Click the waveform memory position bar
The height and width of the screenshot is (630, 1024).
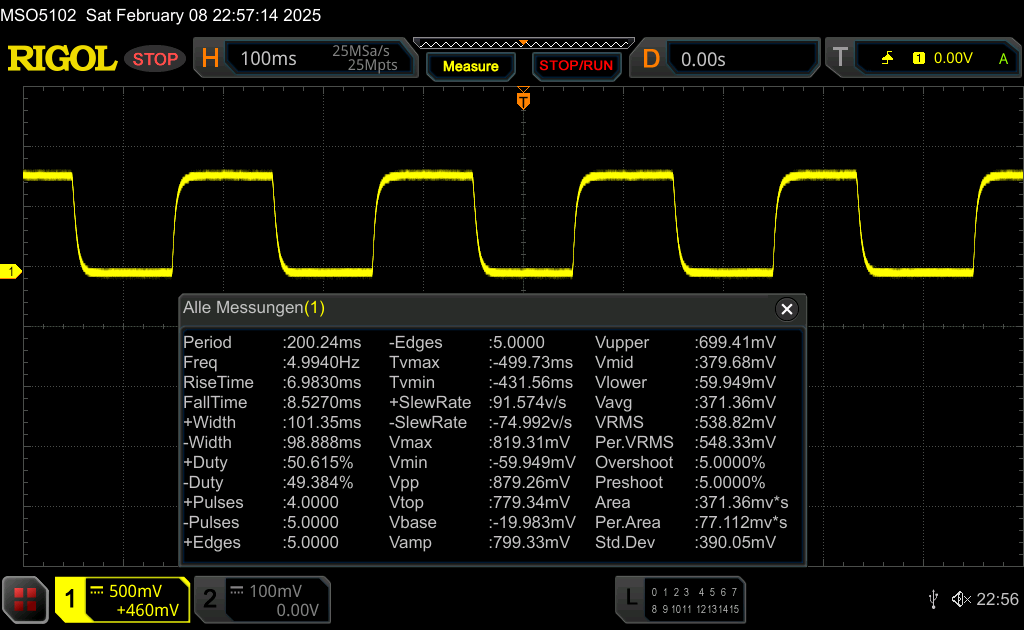tap(524, 44)
